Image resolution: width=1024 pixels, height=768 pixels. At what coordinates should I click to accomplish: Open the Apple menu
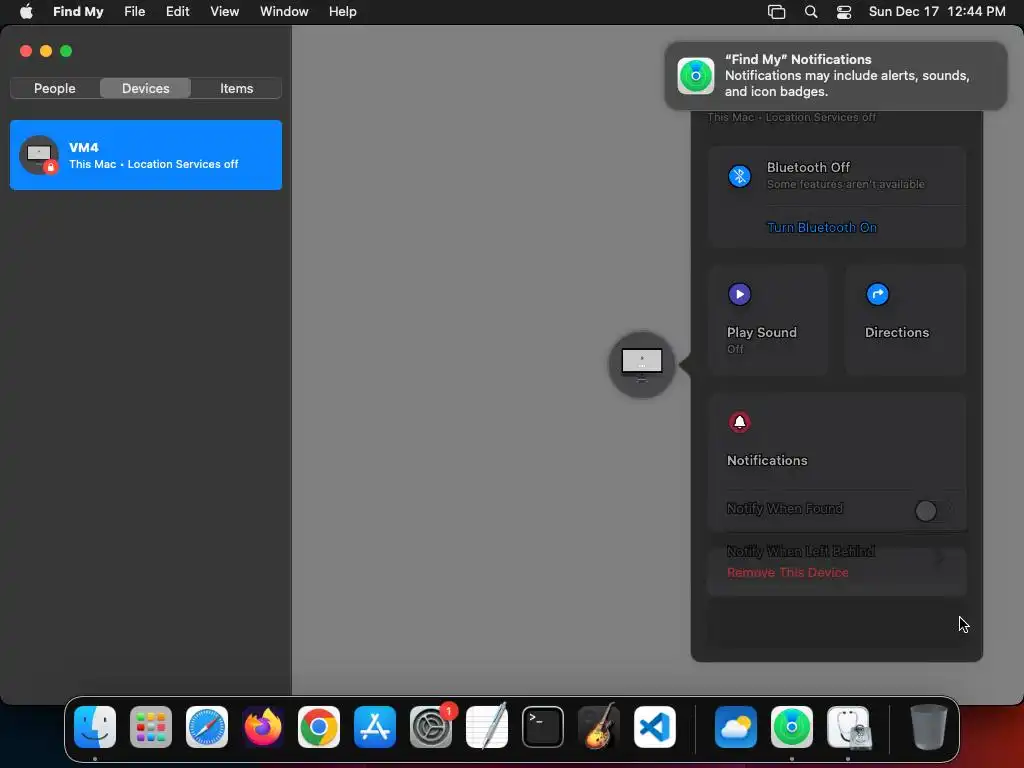[x=26, y=12]
